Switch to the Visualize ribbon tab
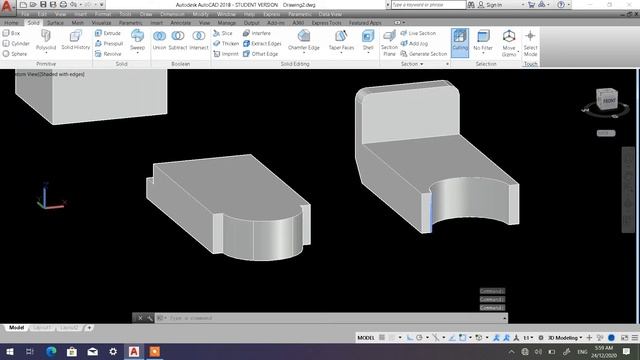Viewport: 640px width, 360px height. pos(101,23)
